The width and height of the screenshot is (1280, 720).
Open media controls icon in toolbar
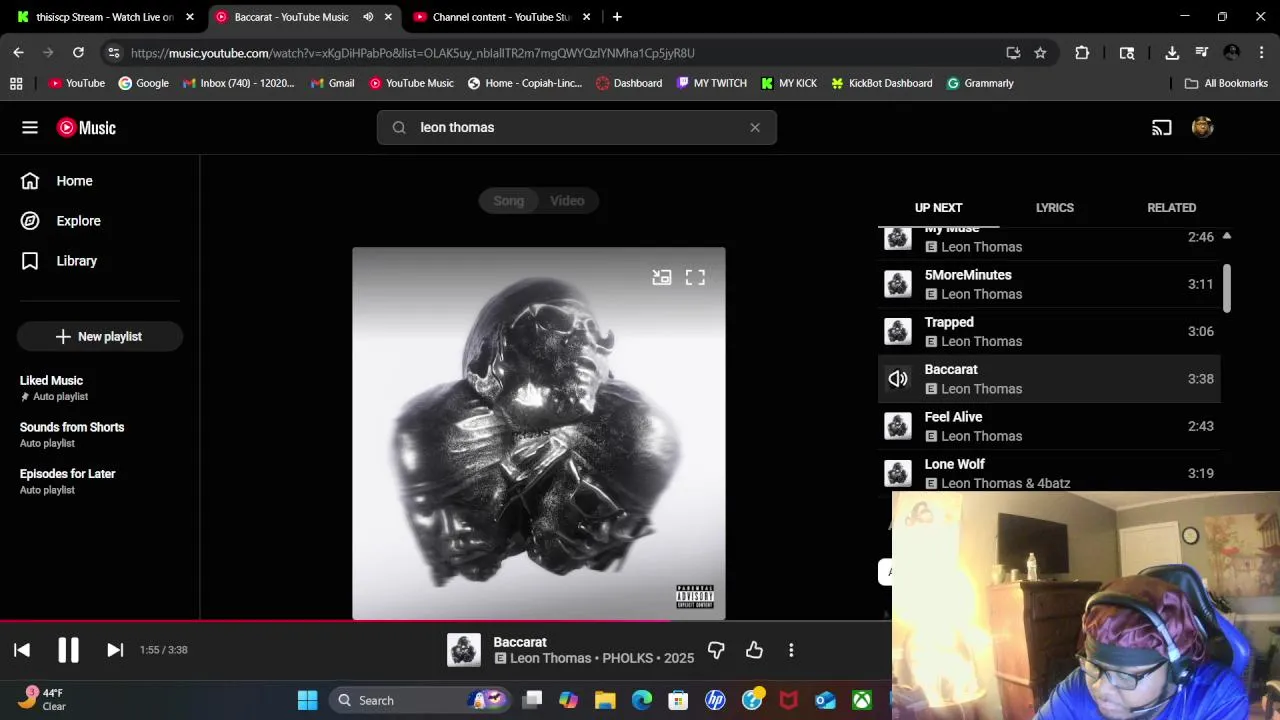(1202, 53)
